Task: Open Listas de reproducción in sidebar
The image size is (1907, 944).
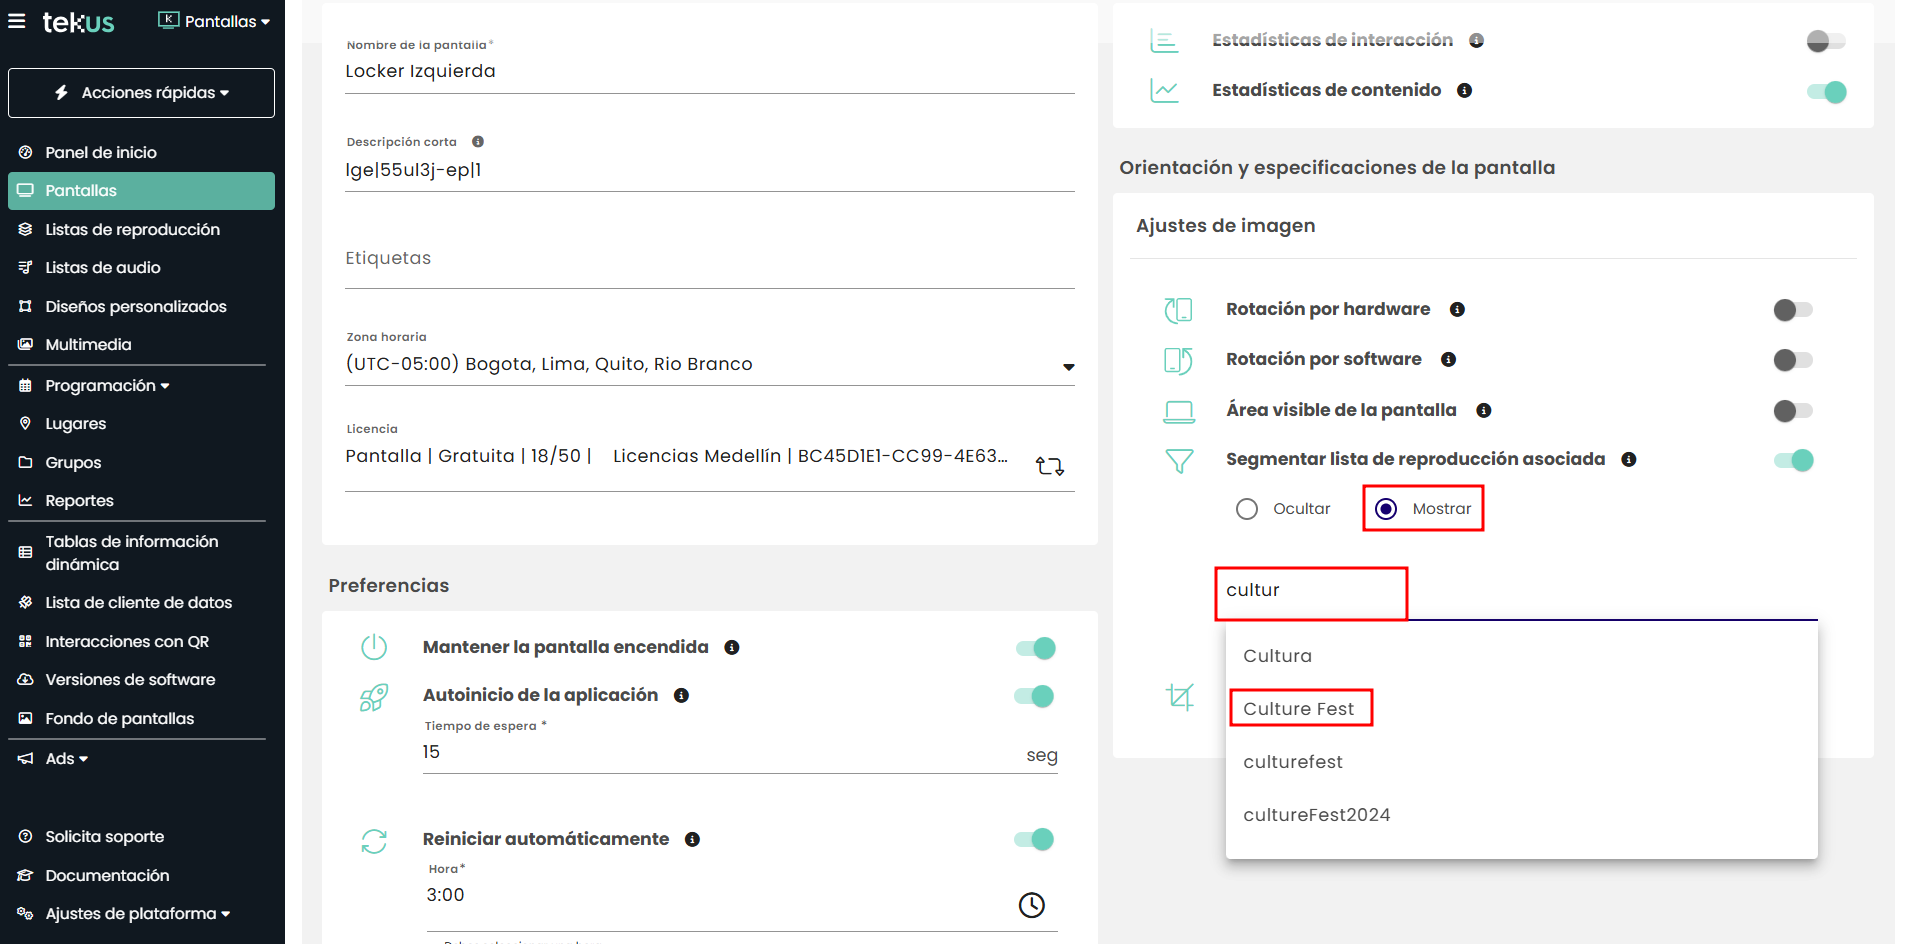Action: pyautogui.click(x=132, y=230)
